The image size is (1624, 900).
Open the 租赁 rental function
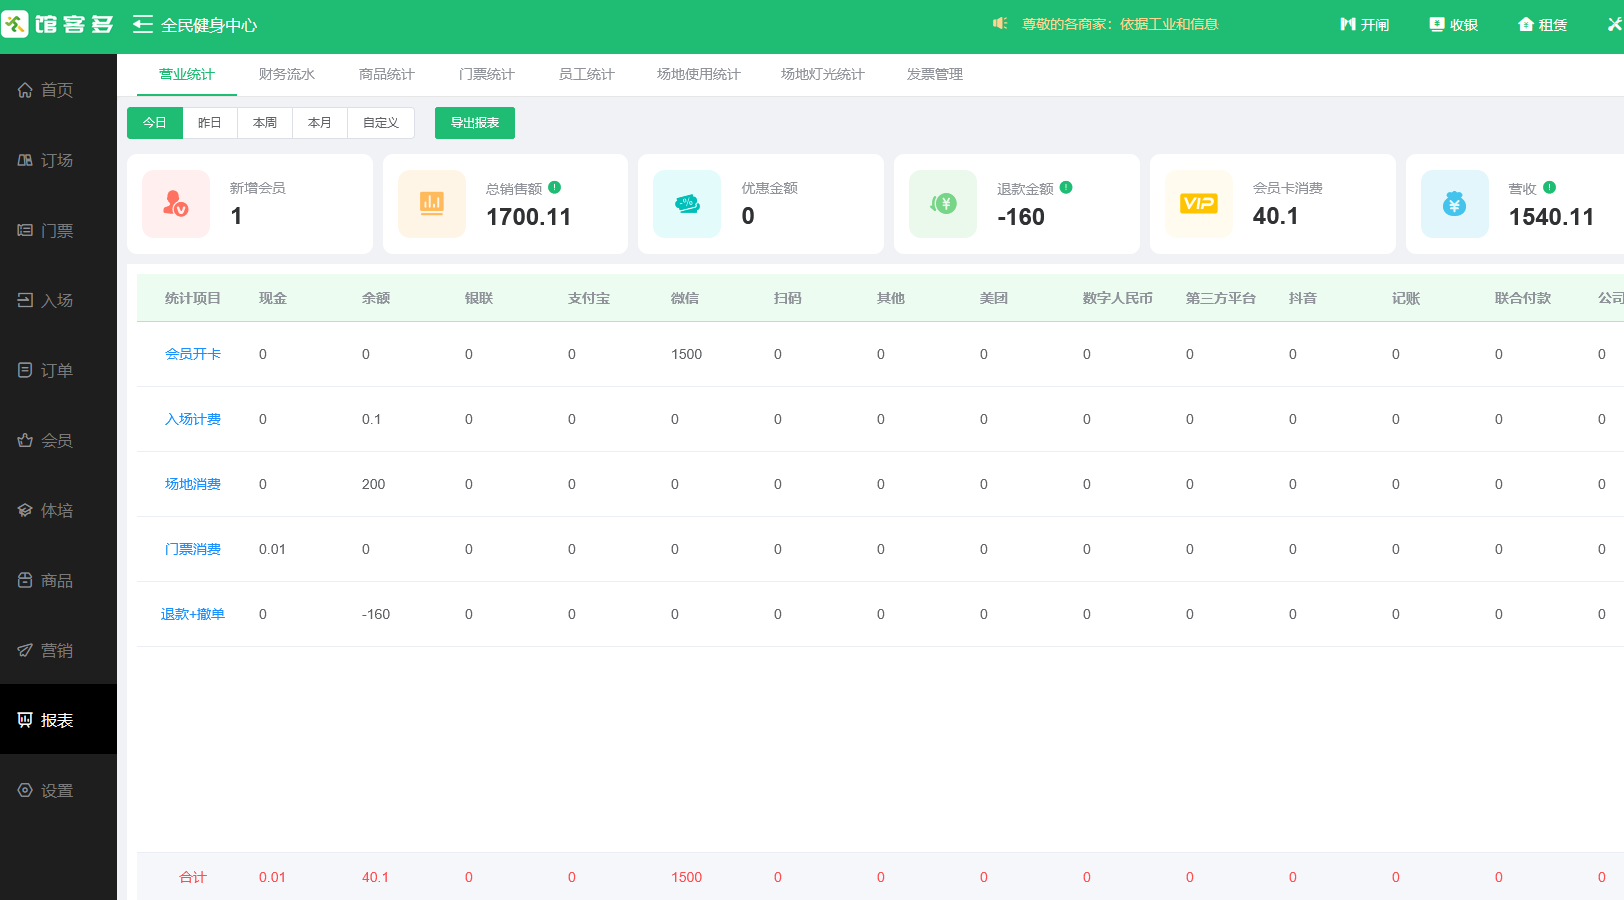coord(1543,24)
